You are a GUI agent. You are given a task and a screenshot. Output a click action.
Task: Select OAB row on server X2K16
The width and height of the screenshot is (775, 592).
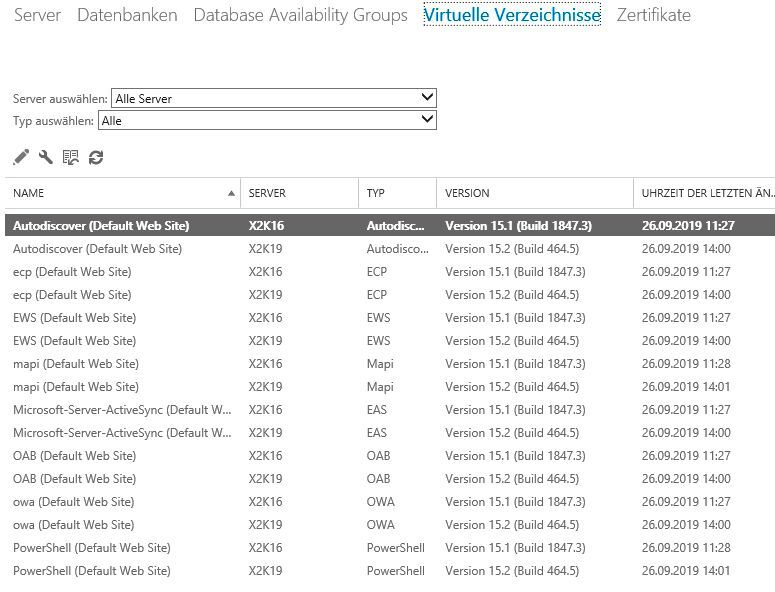coord(390,456)
